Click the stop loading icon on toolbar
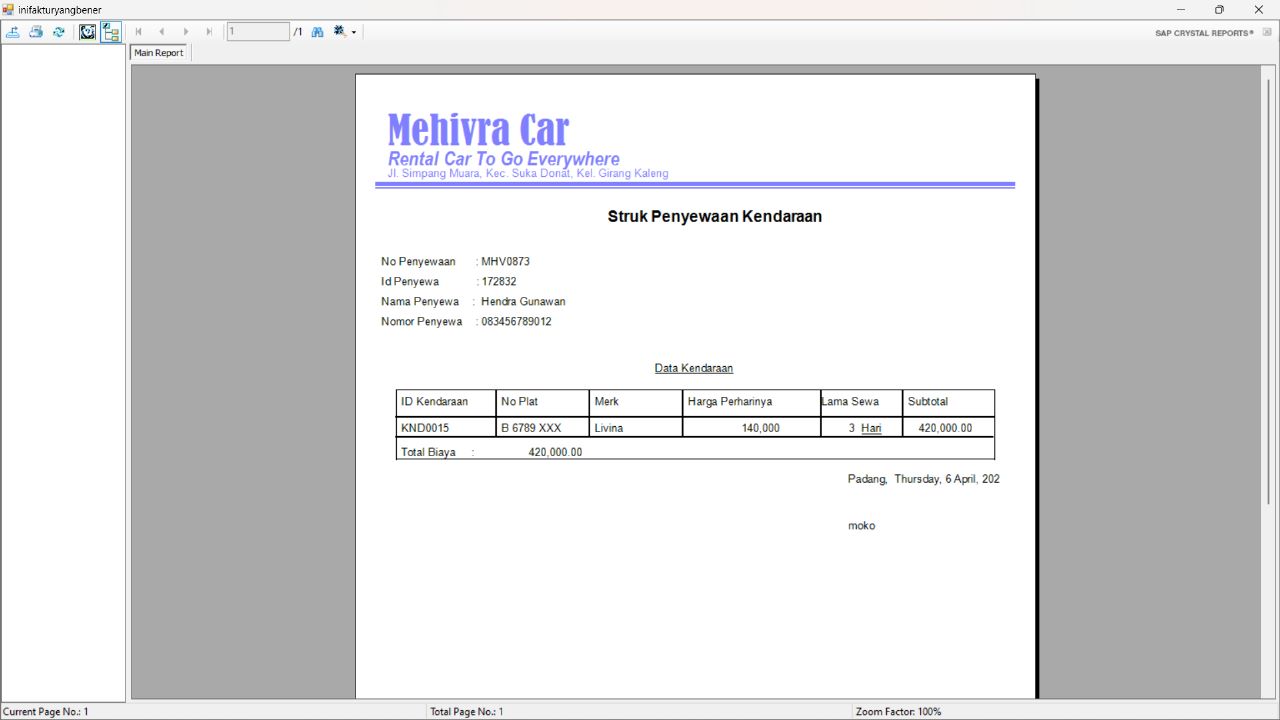This screenshot has height=720, width=1280. [87, 31]
